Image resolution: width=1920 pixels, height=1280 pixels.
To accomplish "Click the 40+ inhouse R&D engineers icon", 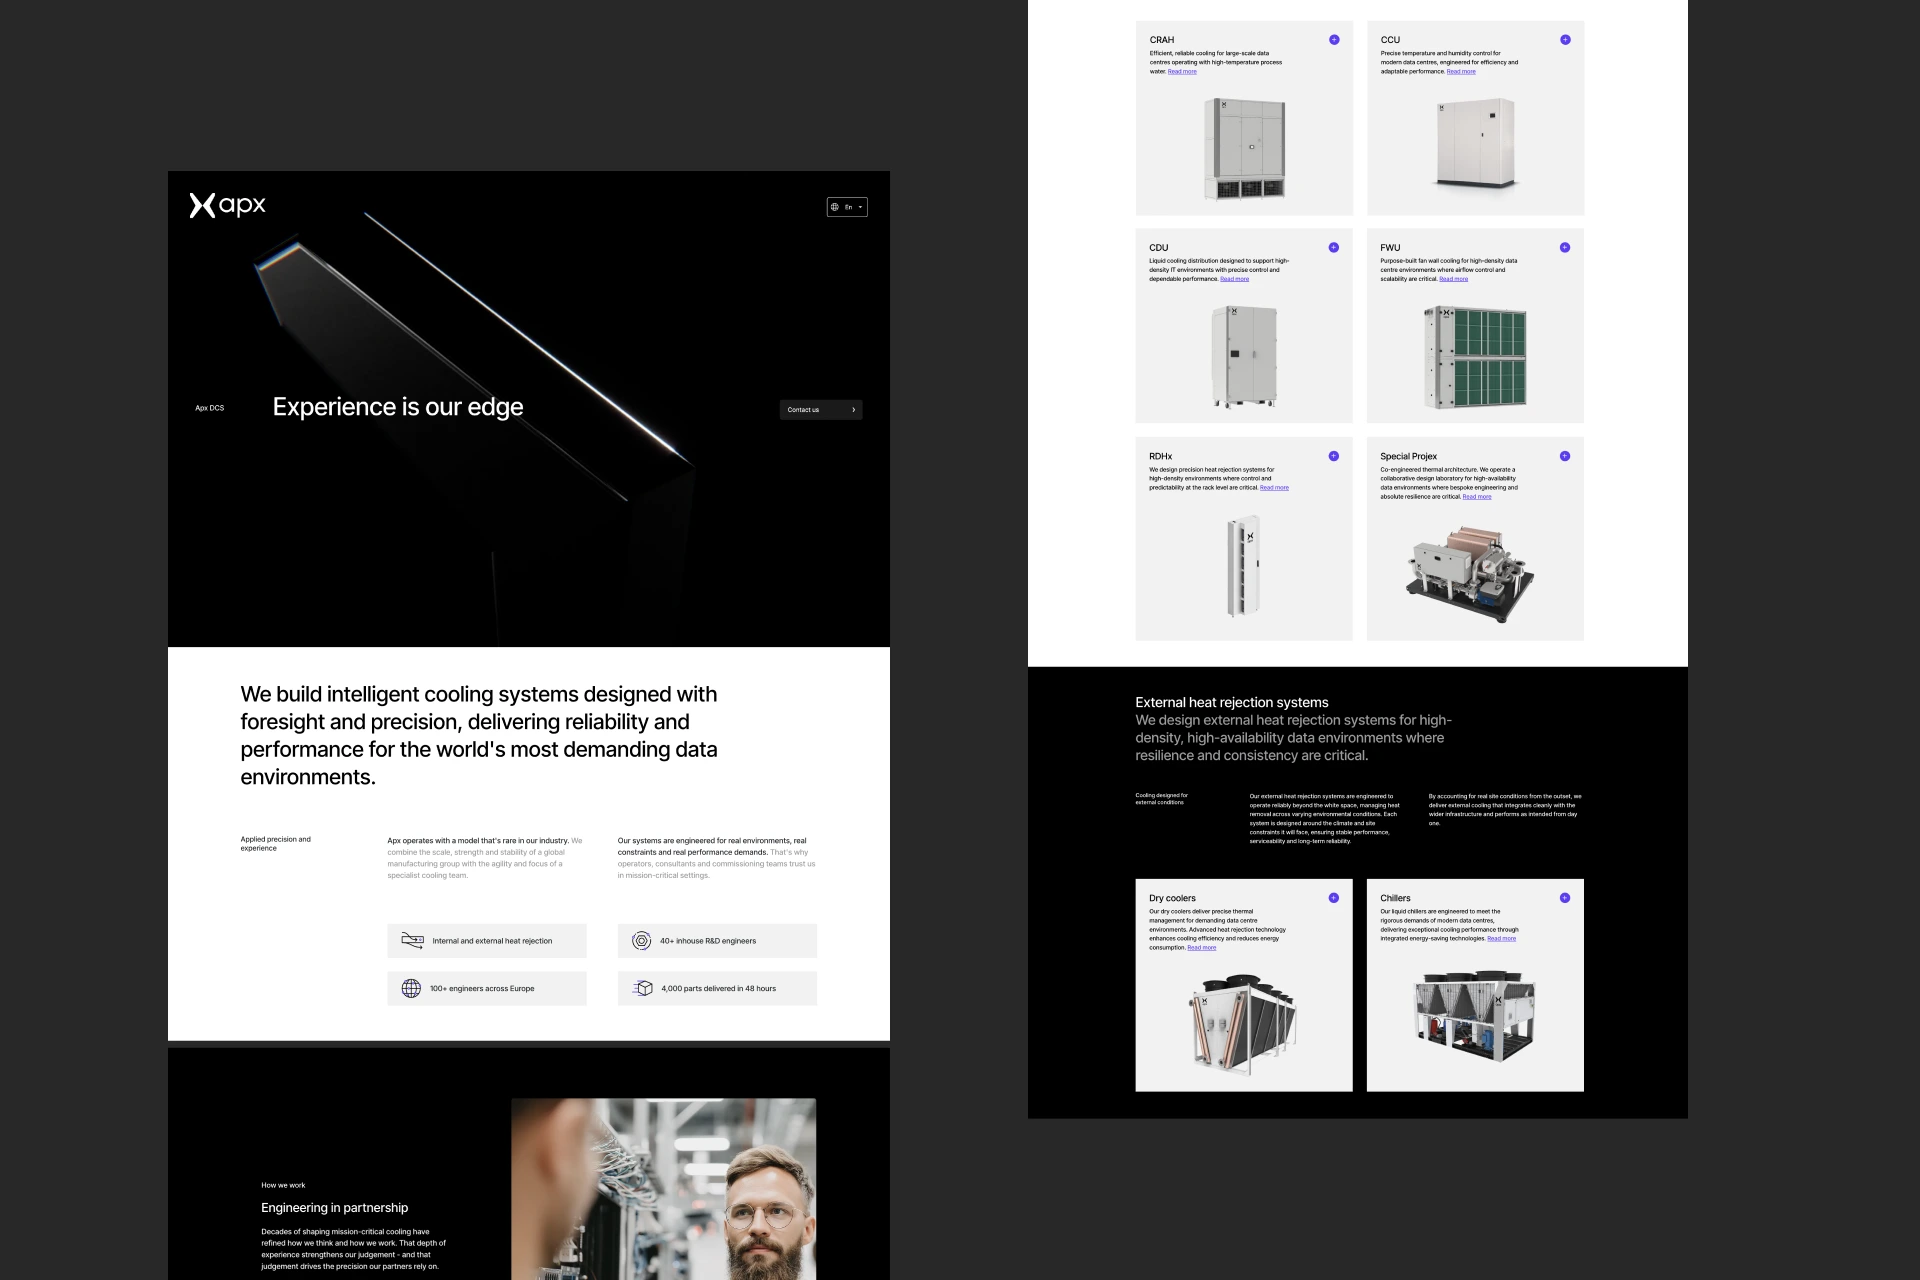I will coord(641,940).
